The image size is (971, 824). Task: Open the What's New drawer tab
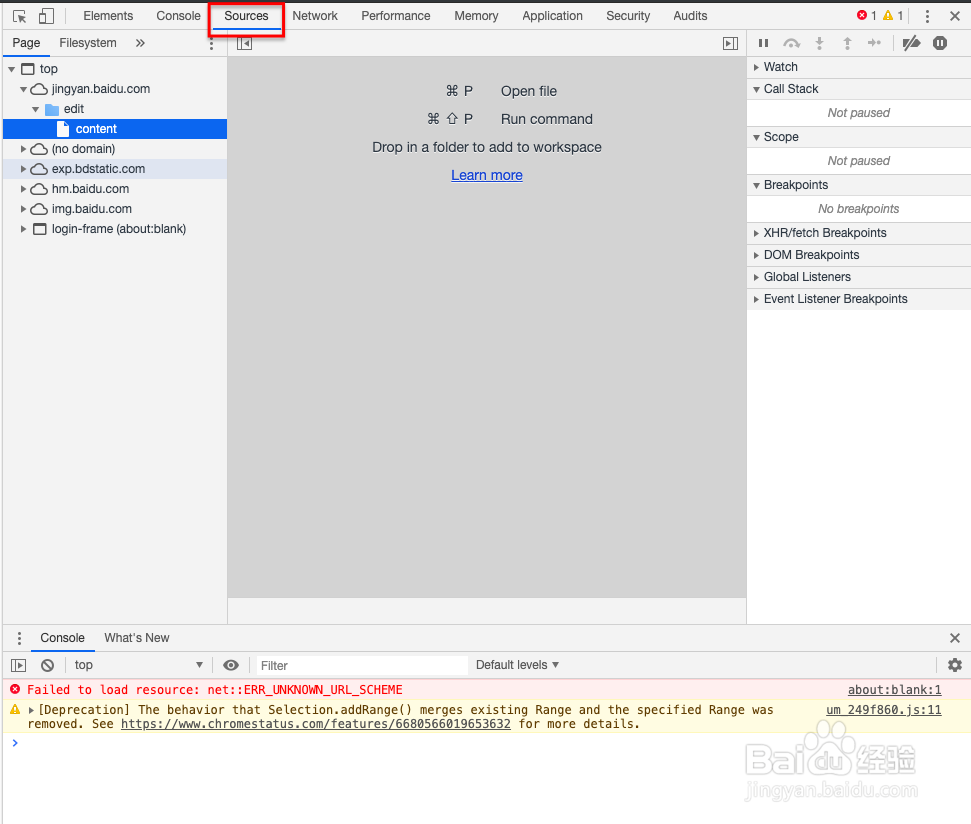[137, 638]
